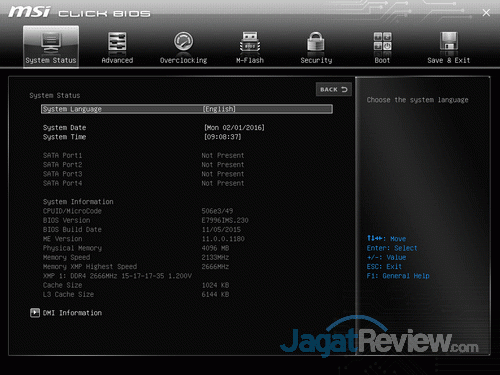This screenshot has width=500, height=375.
Task: Click the ESC: Exit hint
Action: pyautogui.click(x=384, y=267)
